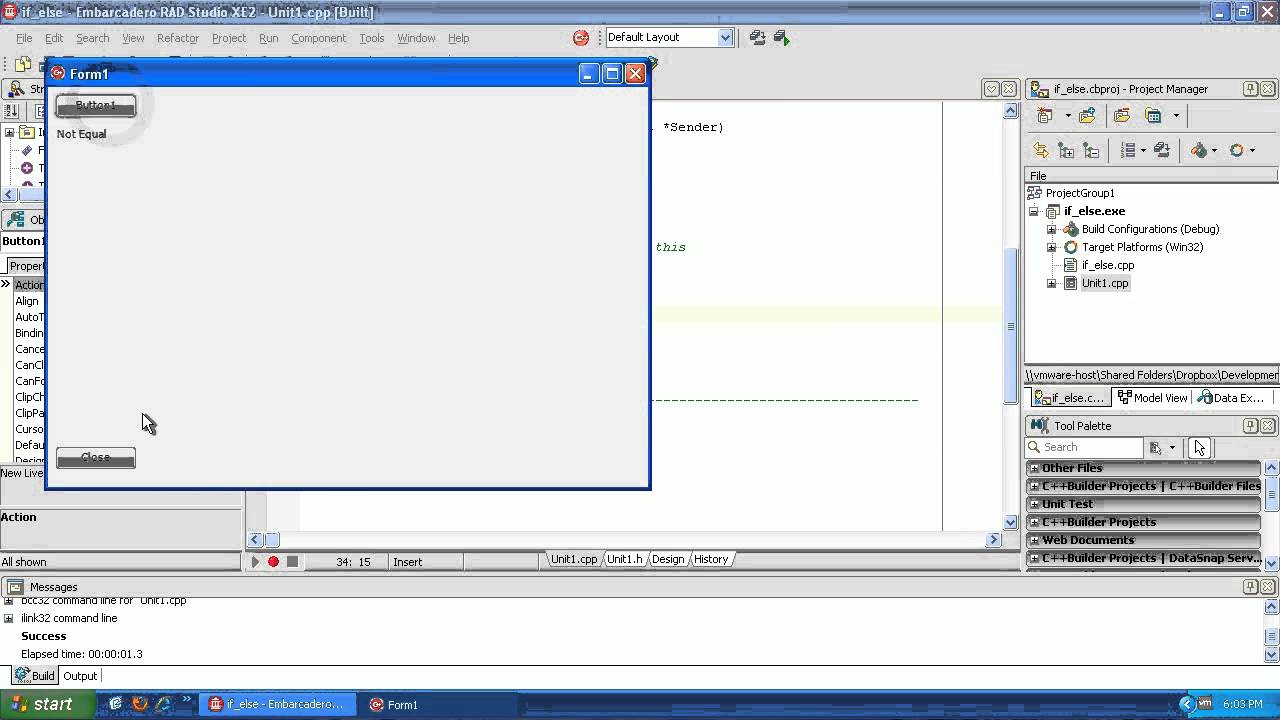
Task: Click the set debug desktop icon
Action: point(781,38)
